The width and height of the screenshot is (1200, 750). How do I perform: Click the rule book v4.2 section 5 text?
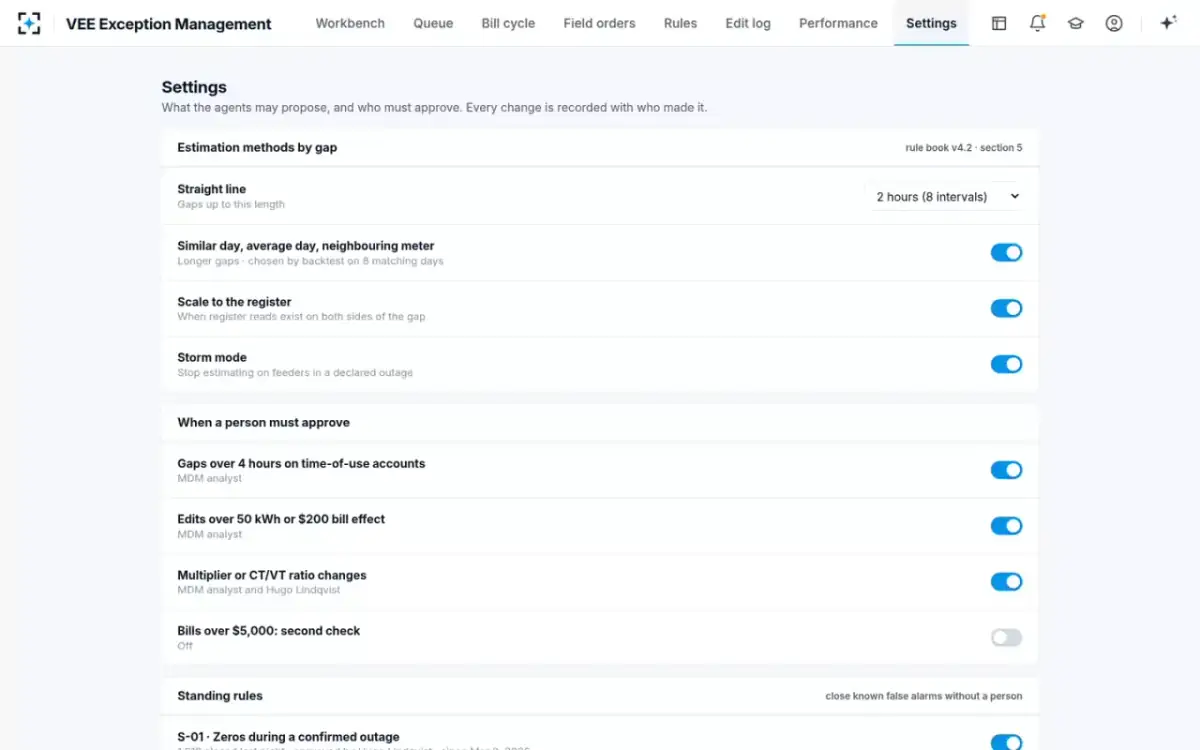tap(964, 148)
